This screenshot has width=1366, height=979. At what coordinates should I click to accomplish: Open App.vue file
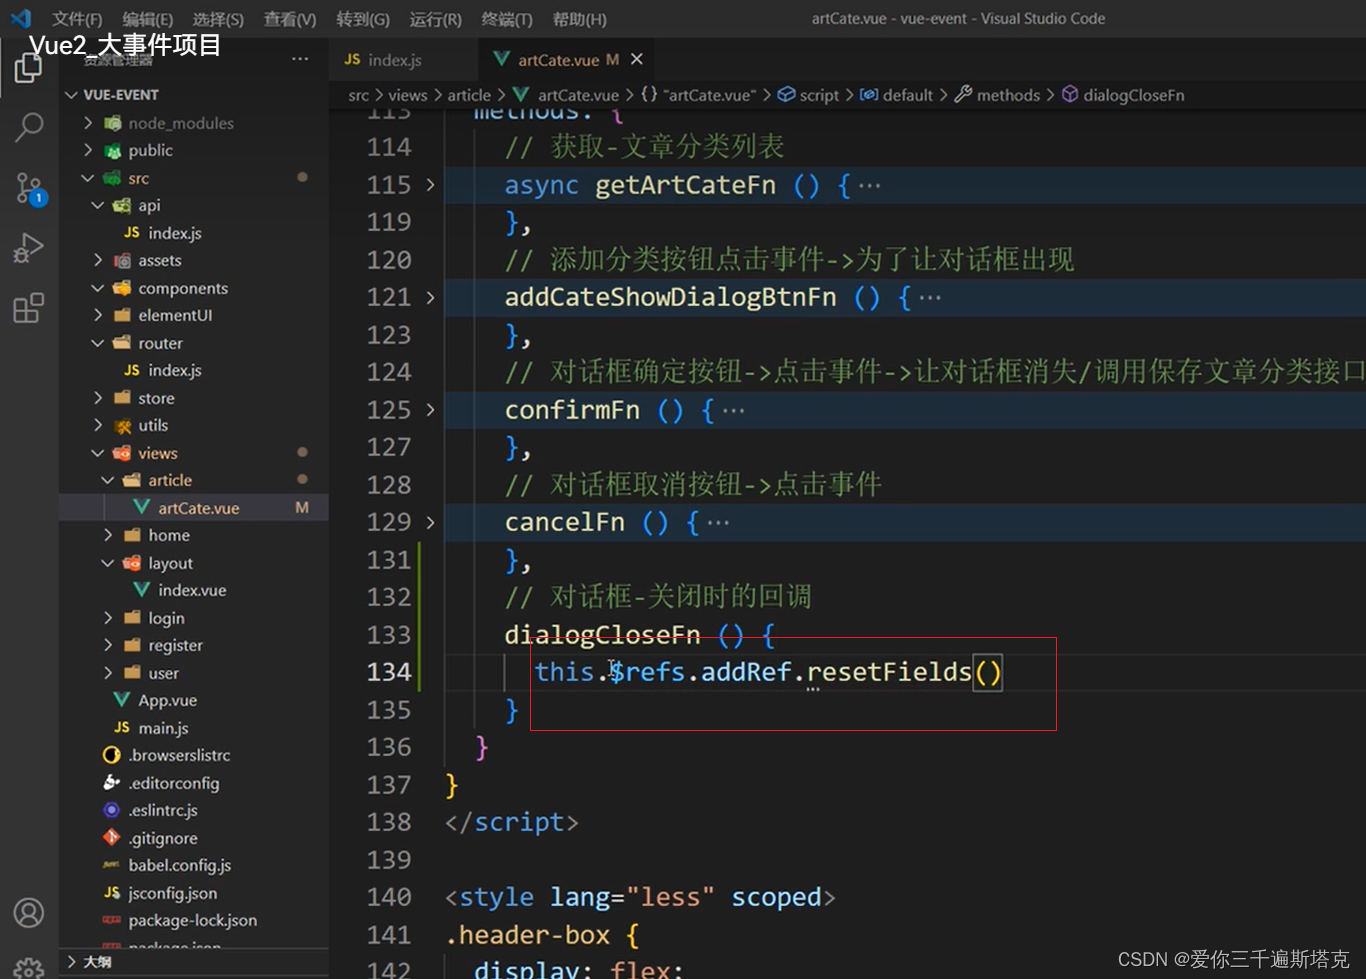point(194,700)
